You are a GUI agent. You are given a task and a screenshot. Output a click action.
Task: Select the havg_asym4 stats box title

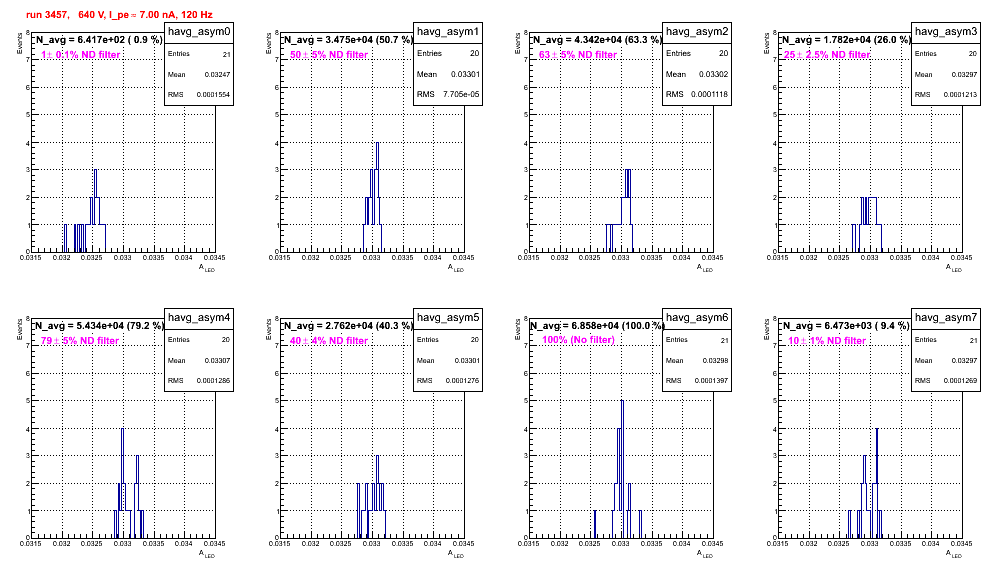[x=199, y=317]
